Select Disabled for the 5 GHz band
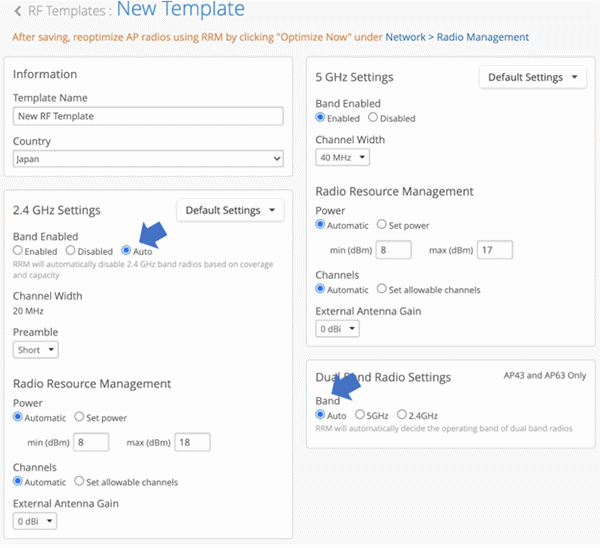The image size is (600, 548). point(374,118)
